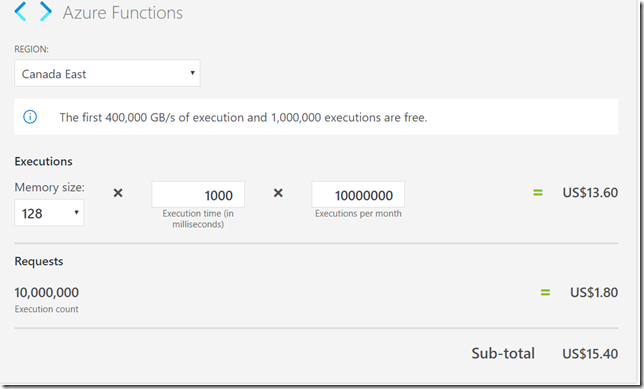This screenshot has height=389, width=644.
Task: Click the Executions section heading
Action: point(44,161)
